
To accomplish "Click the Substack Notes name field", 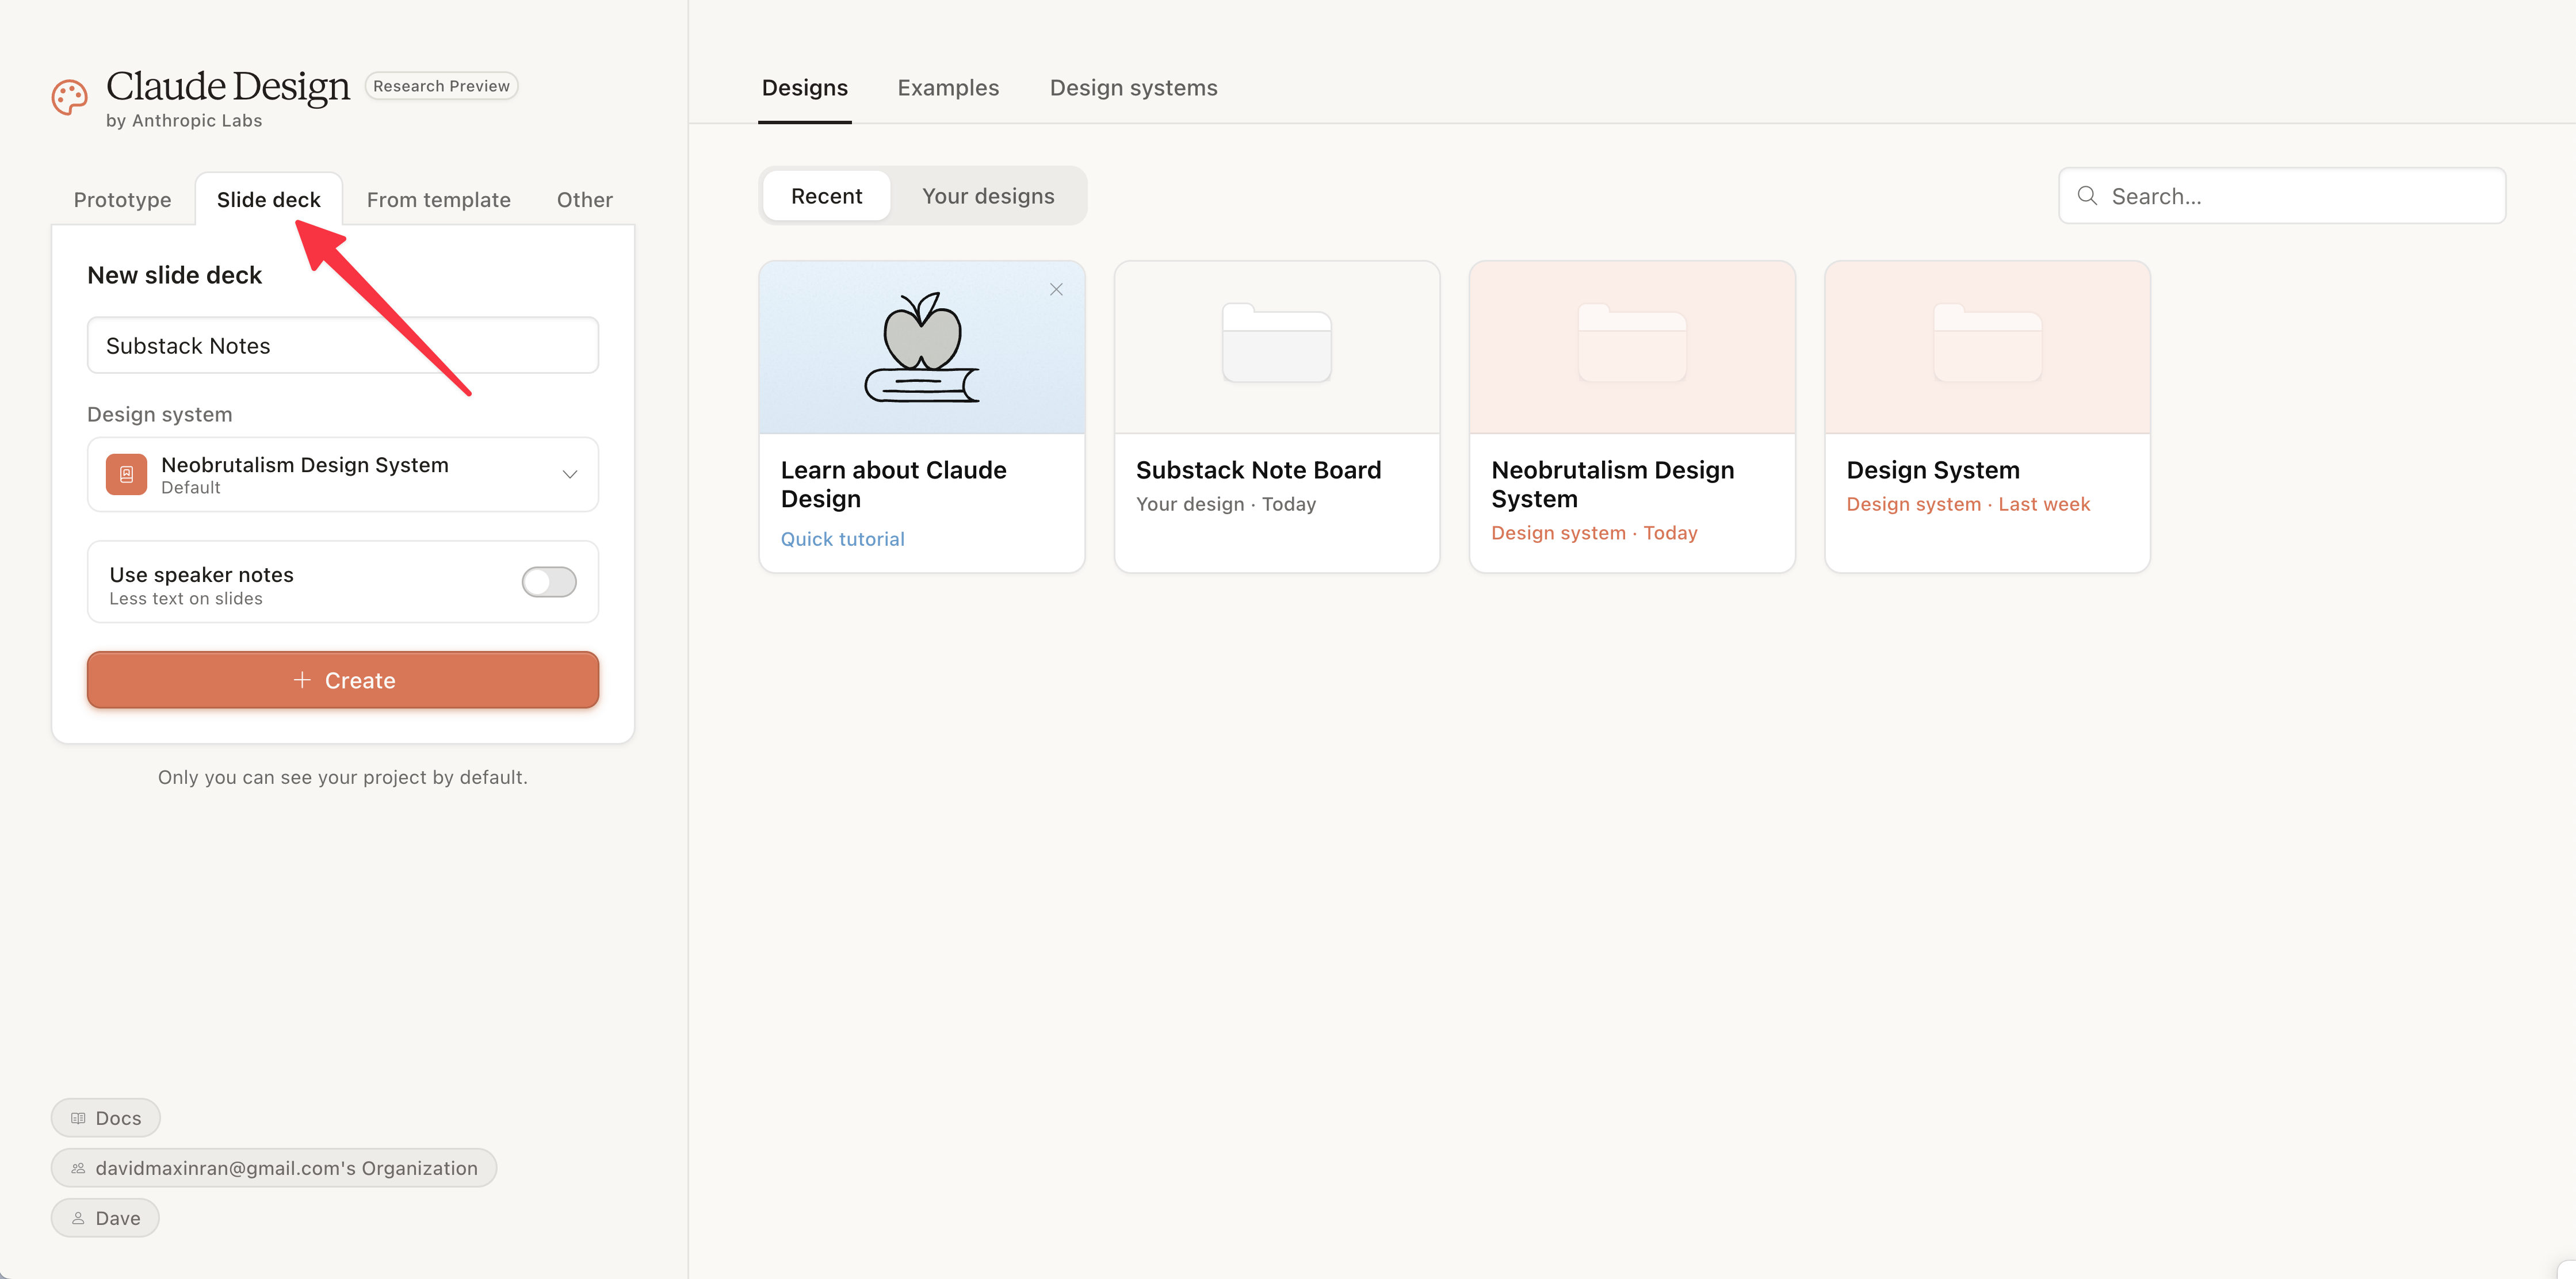I will 343,346.
